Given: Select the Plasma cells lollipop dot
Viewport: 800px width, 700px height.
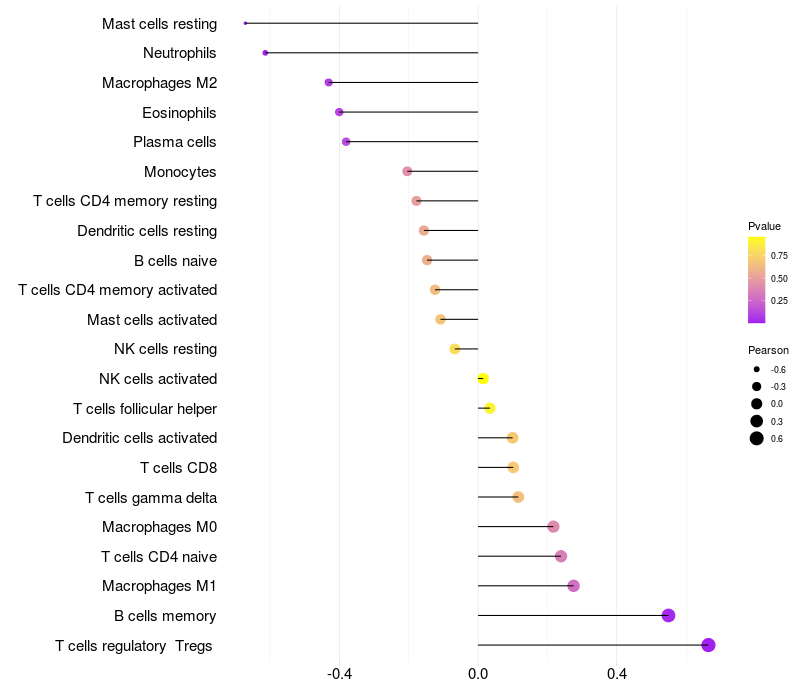Looking at the screenshot, I should pos(346,142).
